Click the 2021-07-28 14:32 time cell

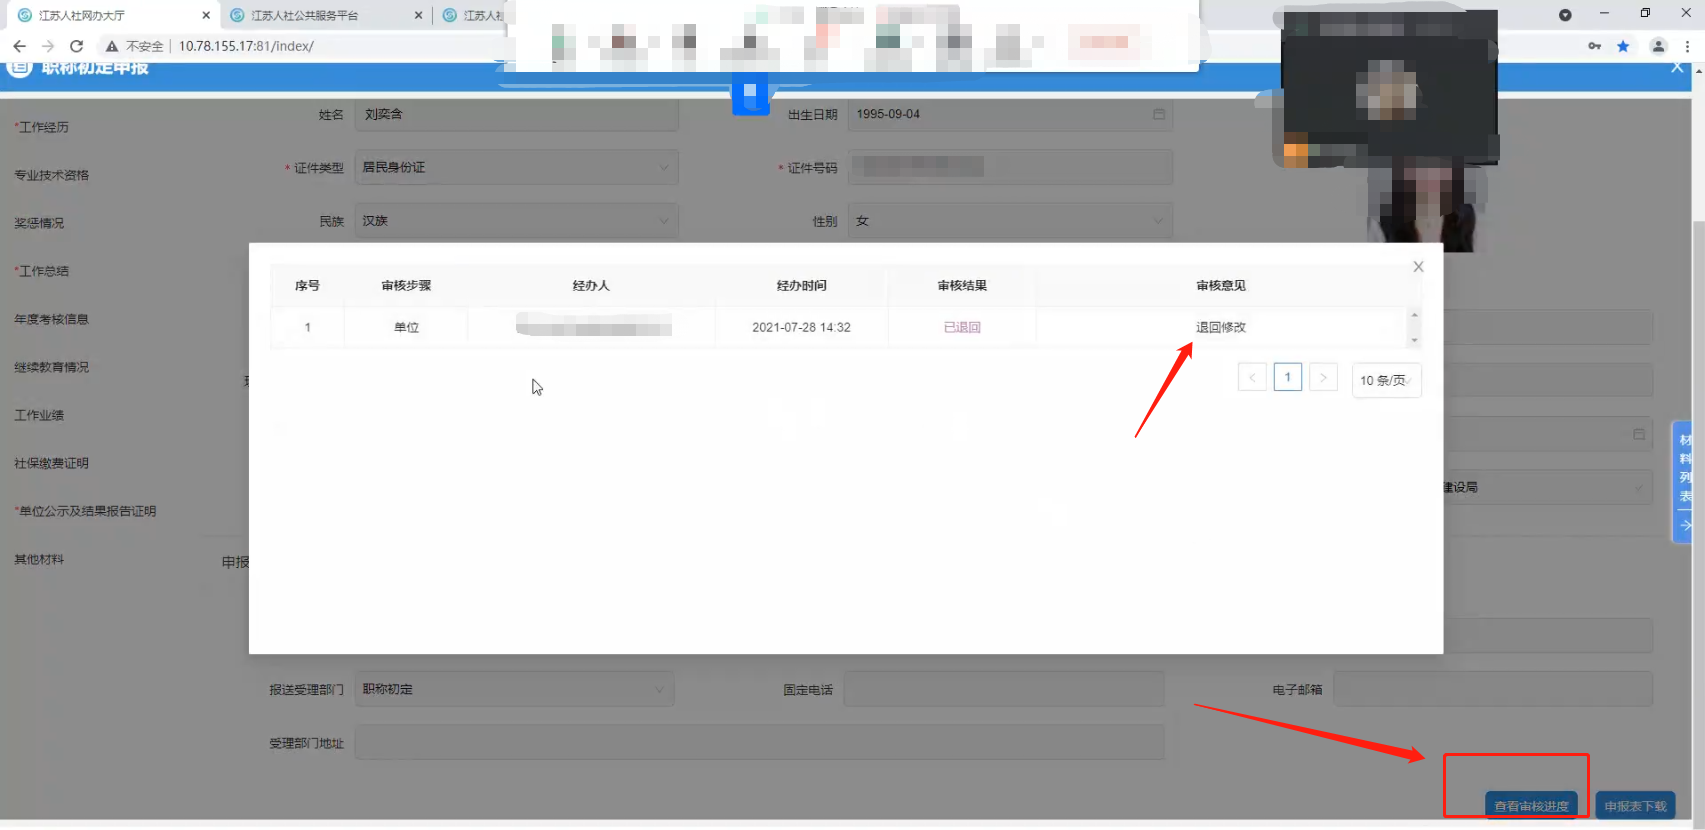coord(801,327)
